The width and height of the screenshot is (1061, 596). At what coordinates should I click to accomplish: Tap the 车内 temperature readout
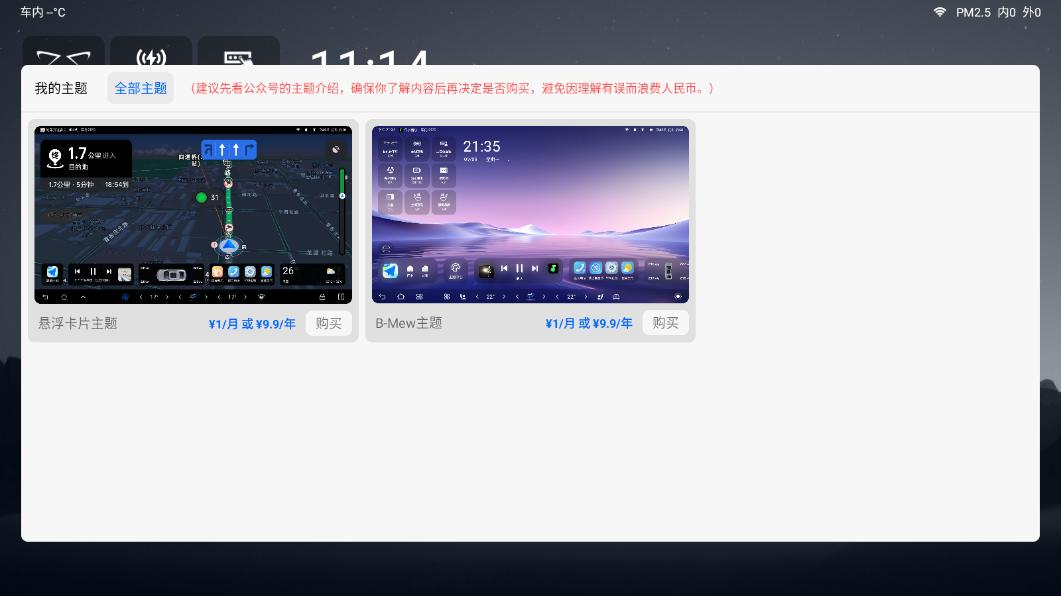[x=43, y=12]
